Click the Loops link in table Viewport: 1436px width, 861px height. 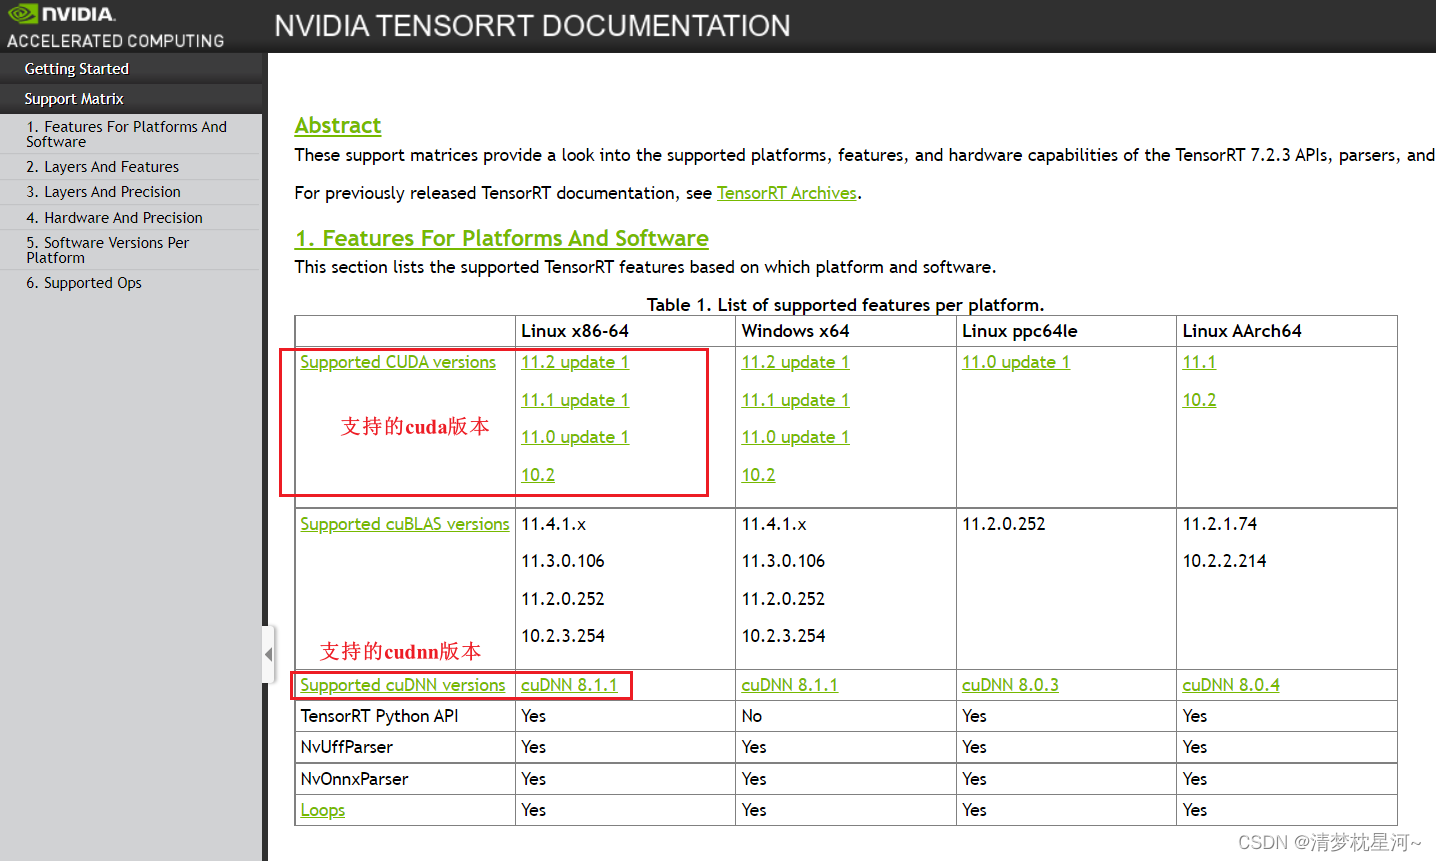click(322, 810)
